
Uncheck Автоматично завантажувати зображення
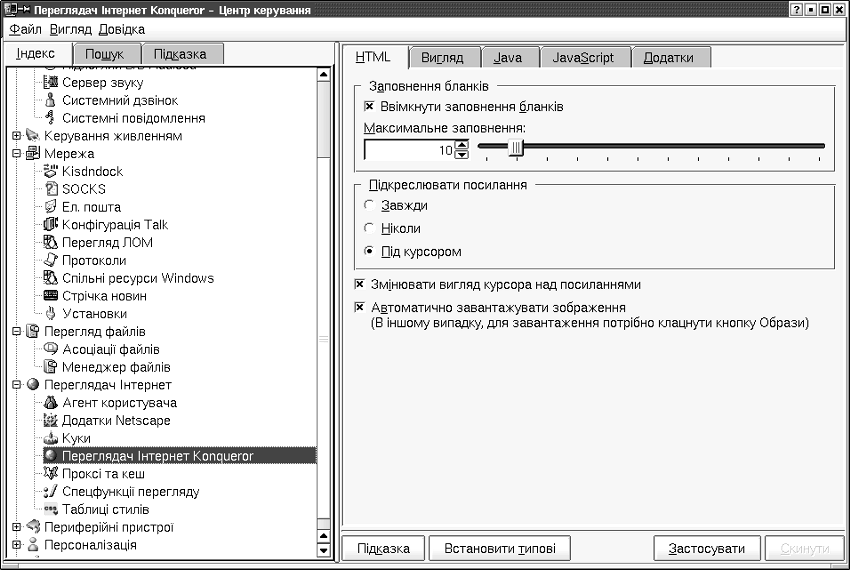point(360,308)
